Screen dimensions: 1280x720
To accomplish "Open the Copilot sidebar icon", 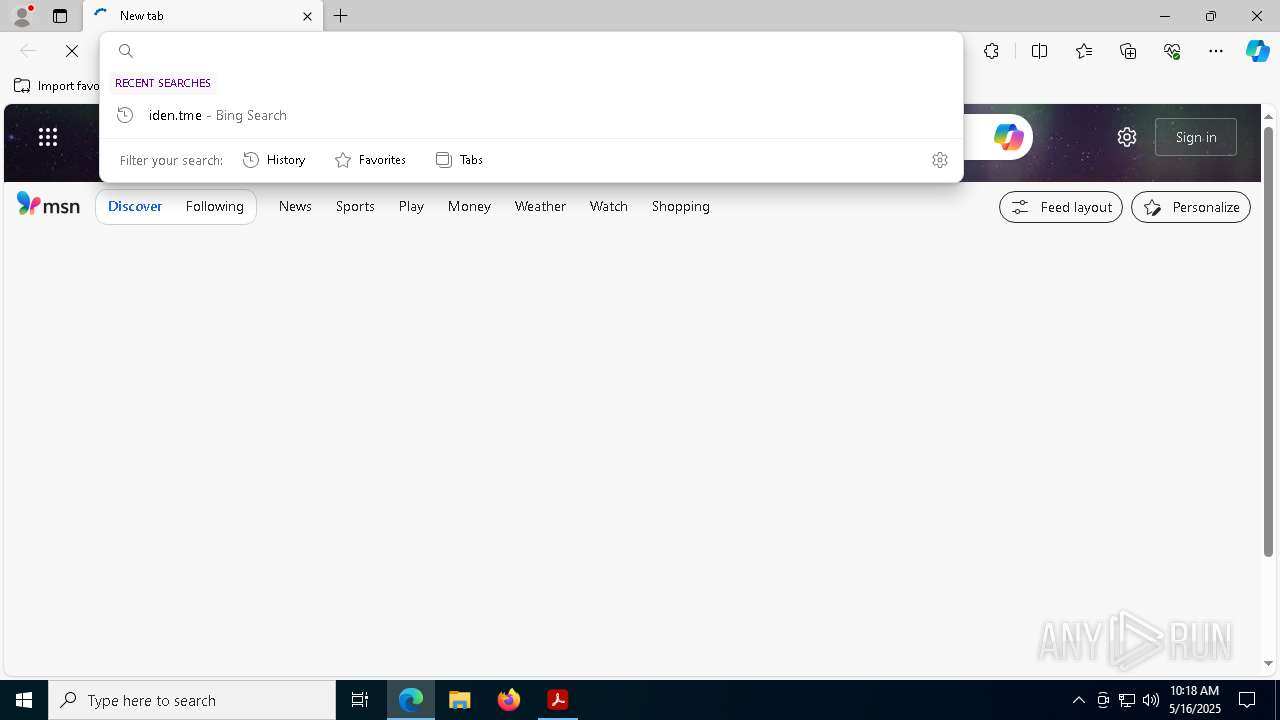I will pyautogui.click(x=1258, y=51).
